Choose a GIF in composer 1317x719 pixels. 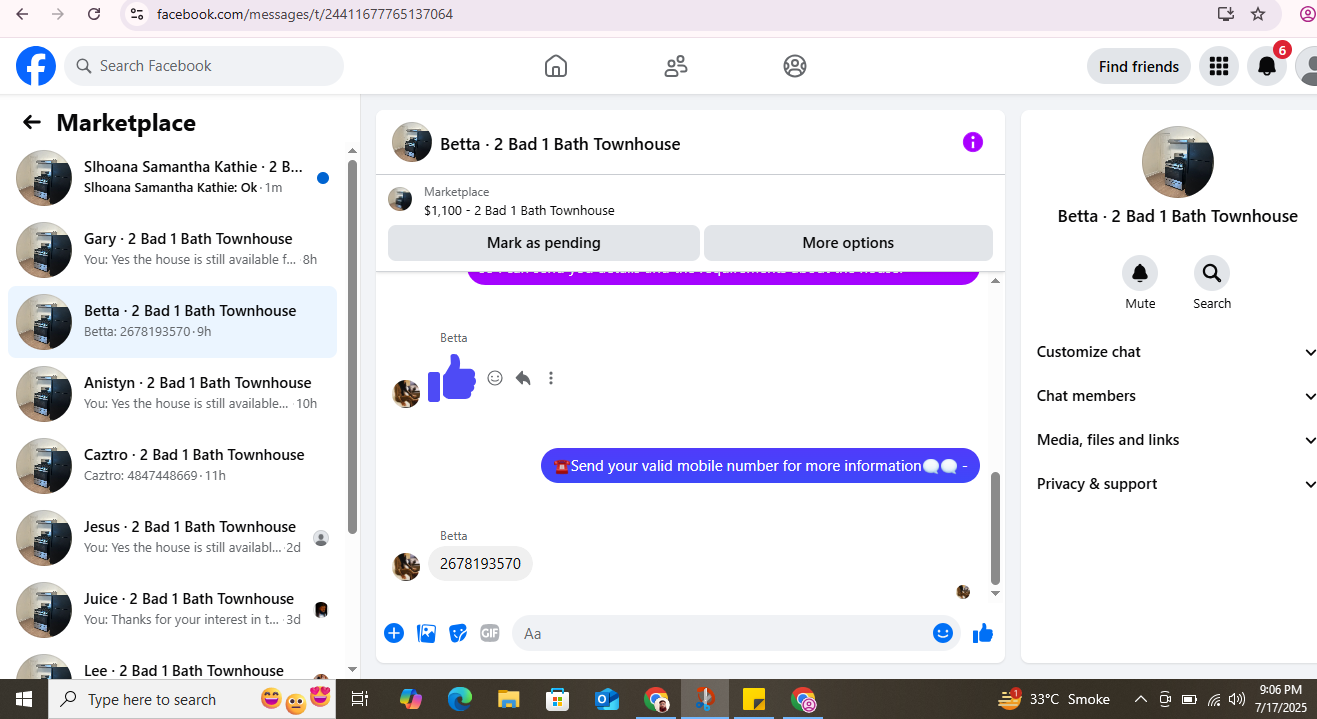[489, 633]
